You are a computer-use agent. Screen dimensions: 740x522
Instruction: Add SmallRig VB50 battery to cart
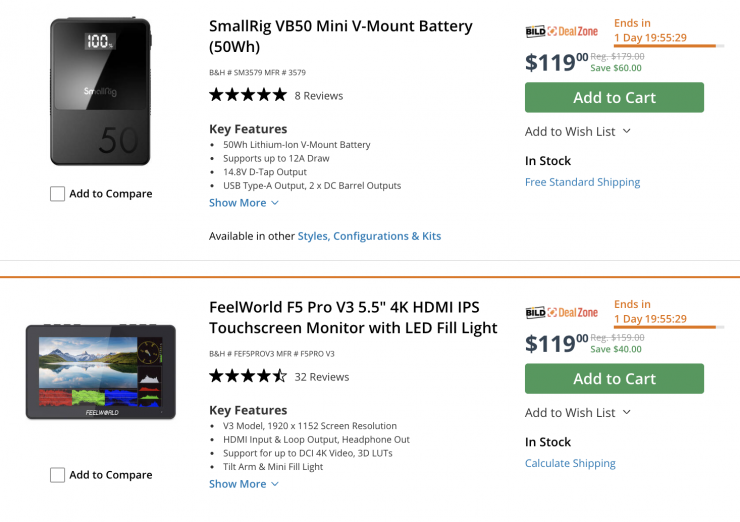(x=614, y=97)
